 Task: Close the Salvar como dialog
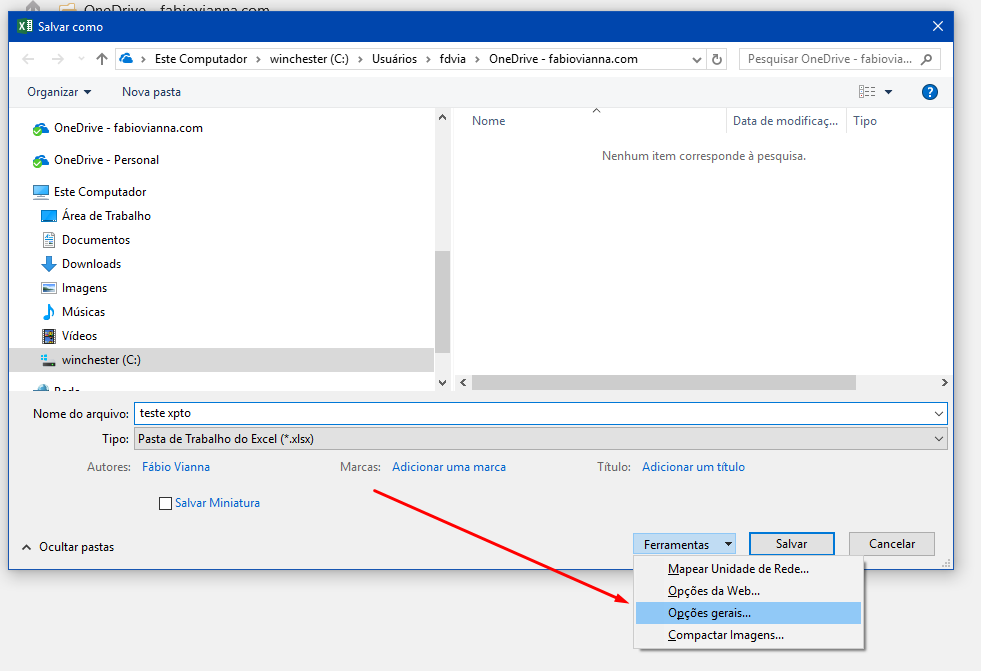pyautogui.click(x=937, y=26)
